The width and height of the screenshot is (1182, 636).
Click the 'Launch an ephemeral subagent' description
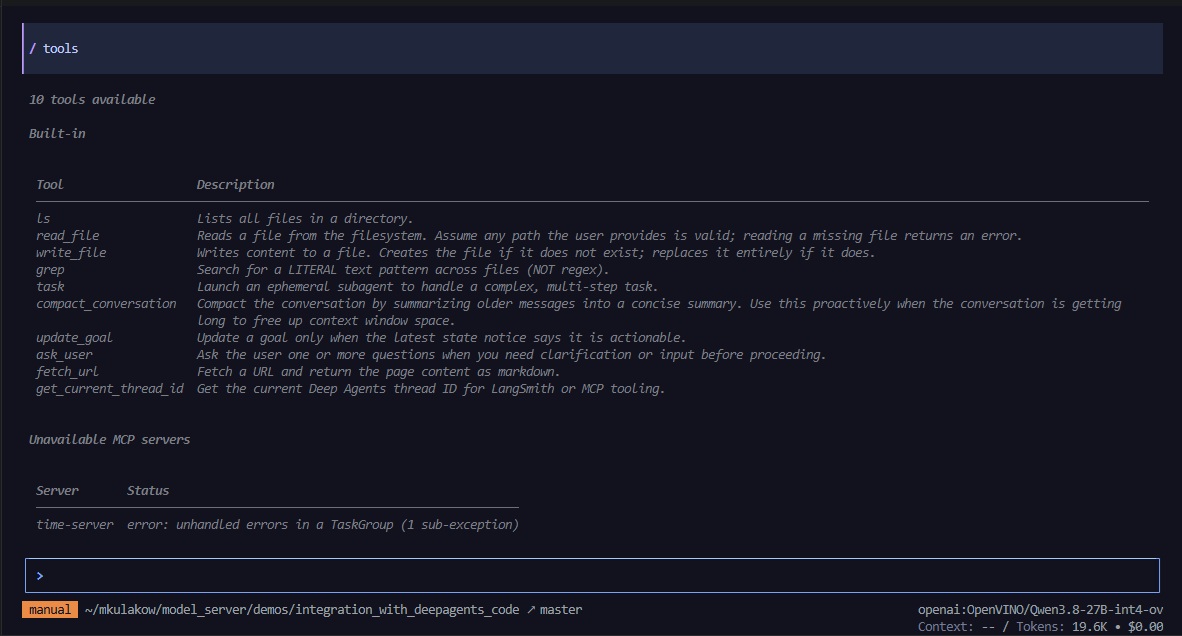427,286
